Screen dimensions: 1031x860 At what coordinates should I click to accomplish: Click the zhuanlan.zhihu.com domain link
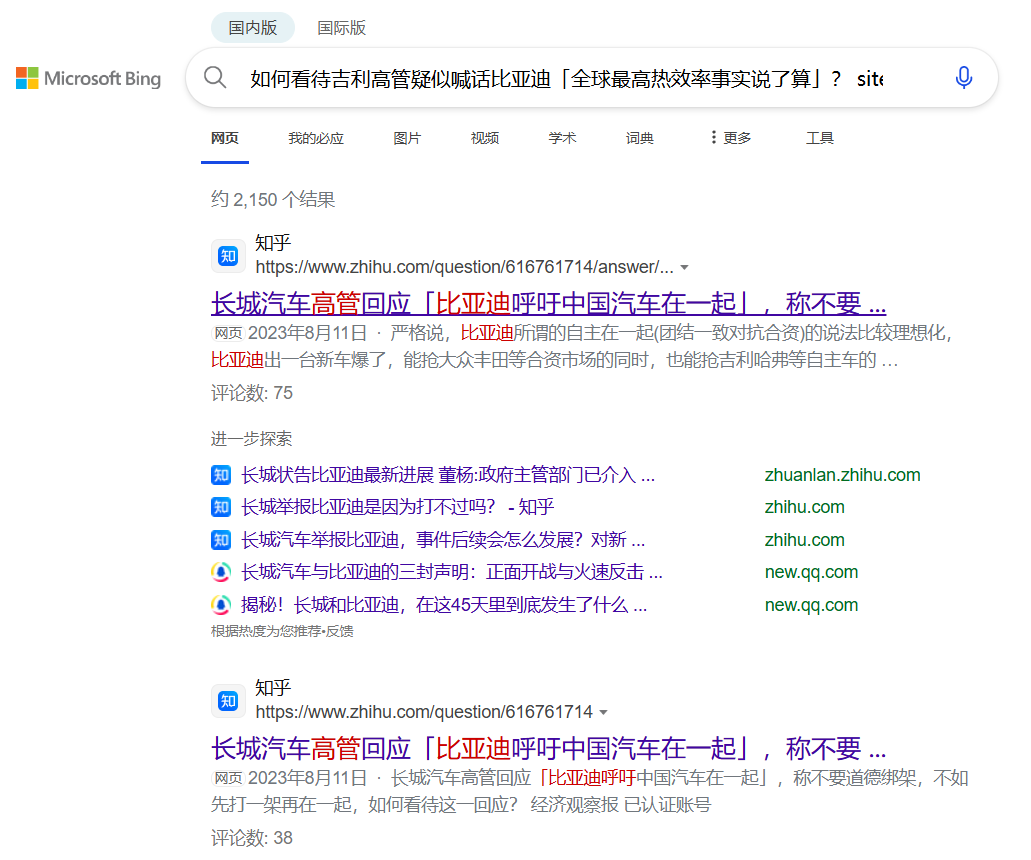(842, 475)
